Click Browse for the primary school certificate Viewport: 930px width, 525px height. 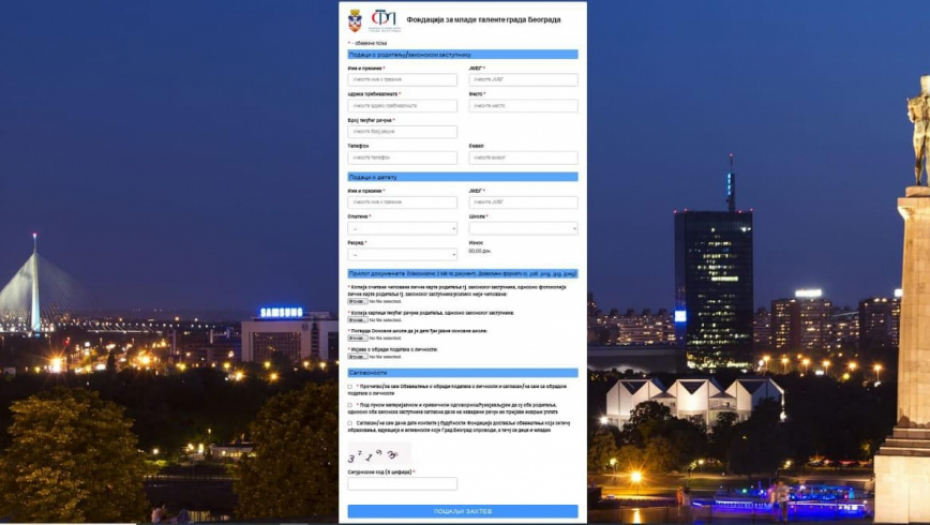tap(357, 338)
